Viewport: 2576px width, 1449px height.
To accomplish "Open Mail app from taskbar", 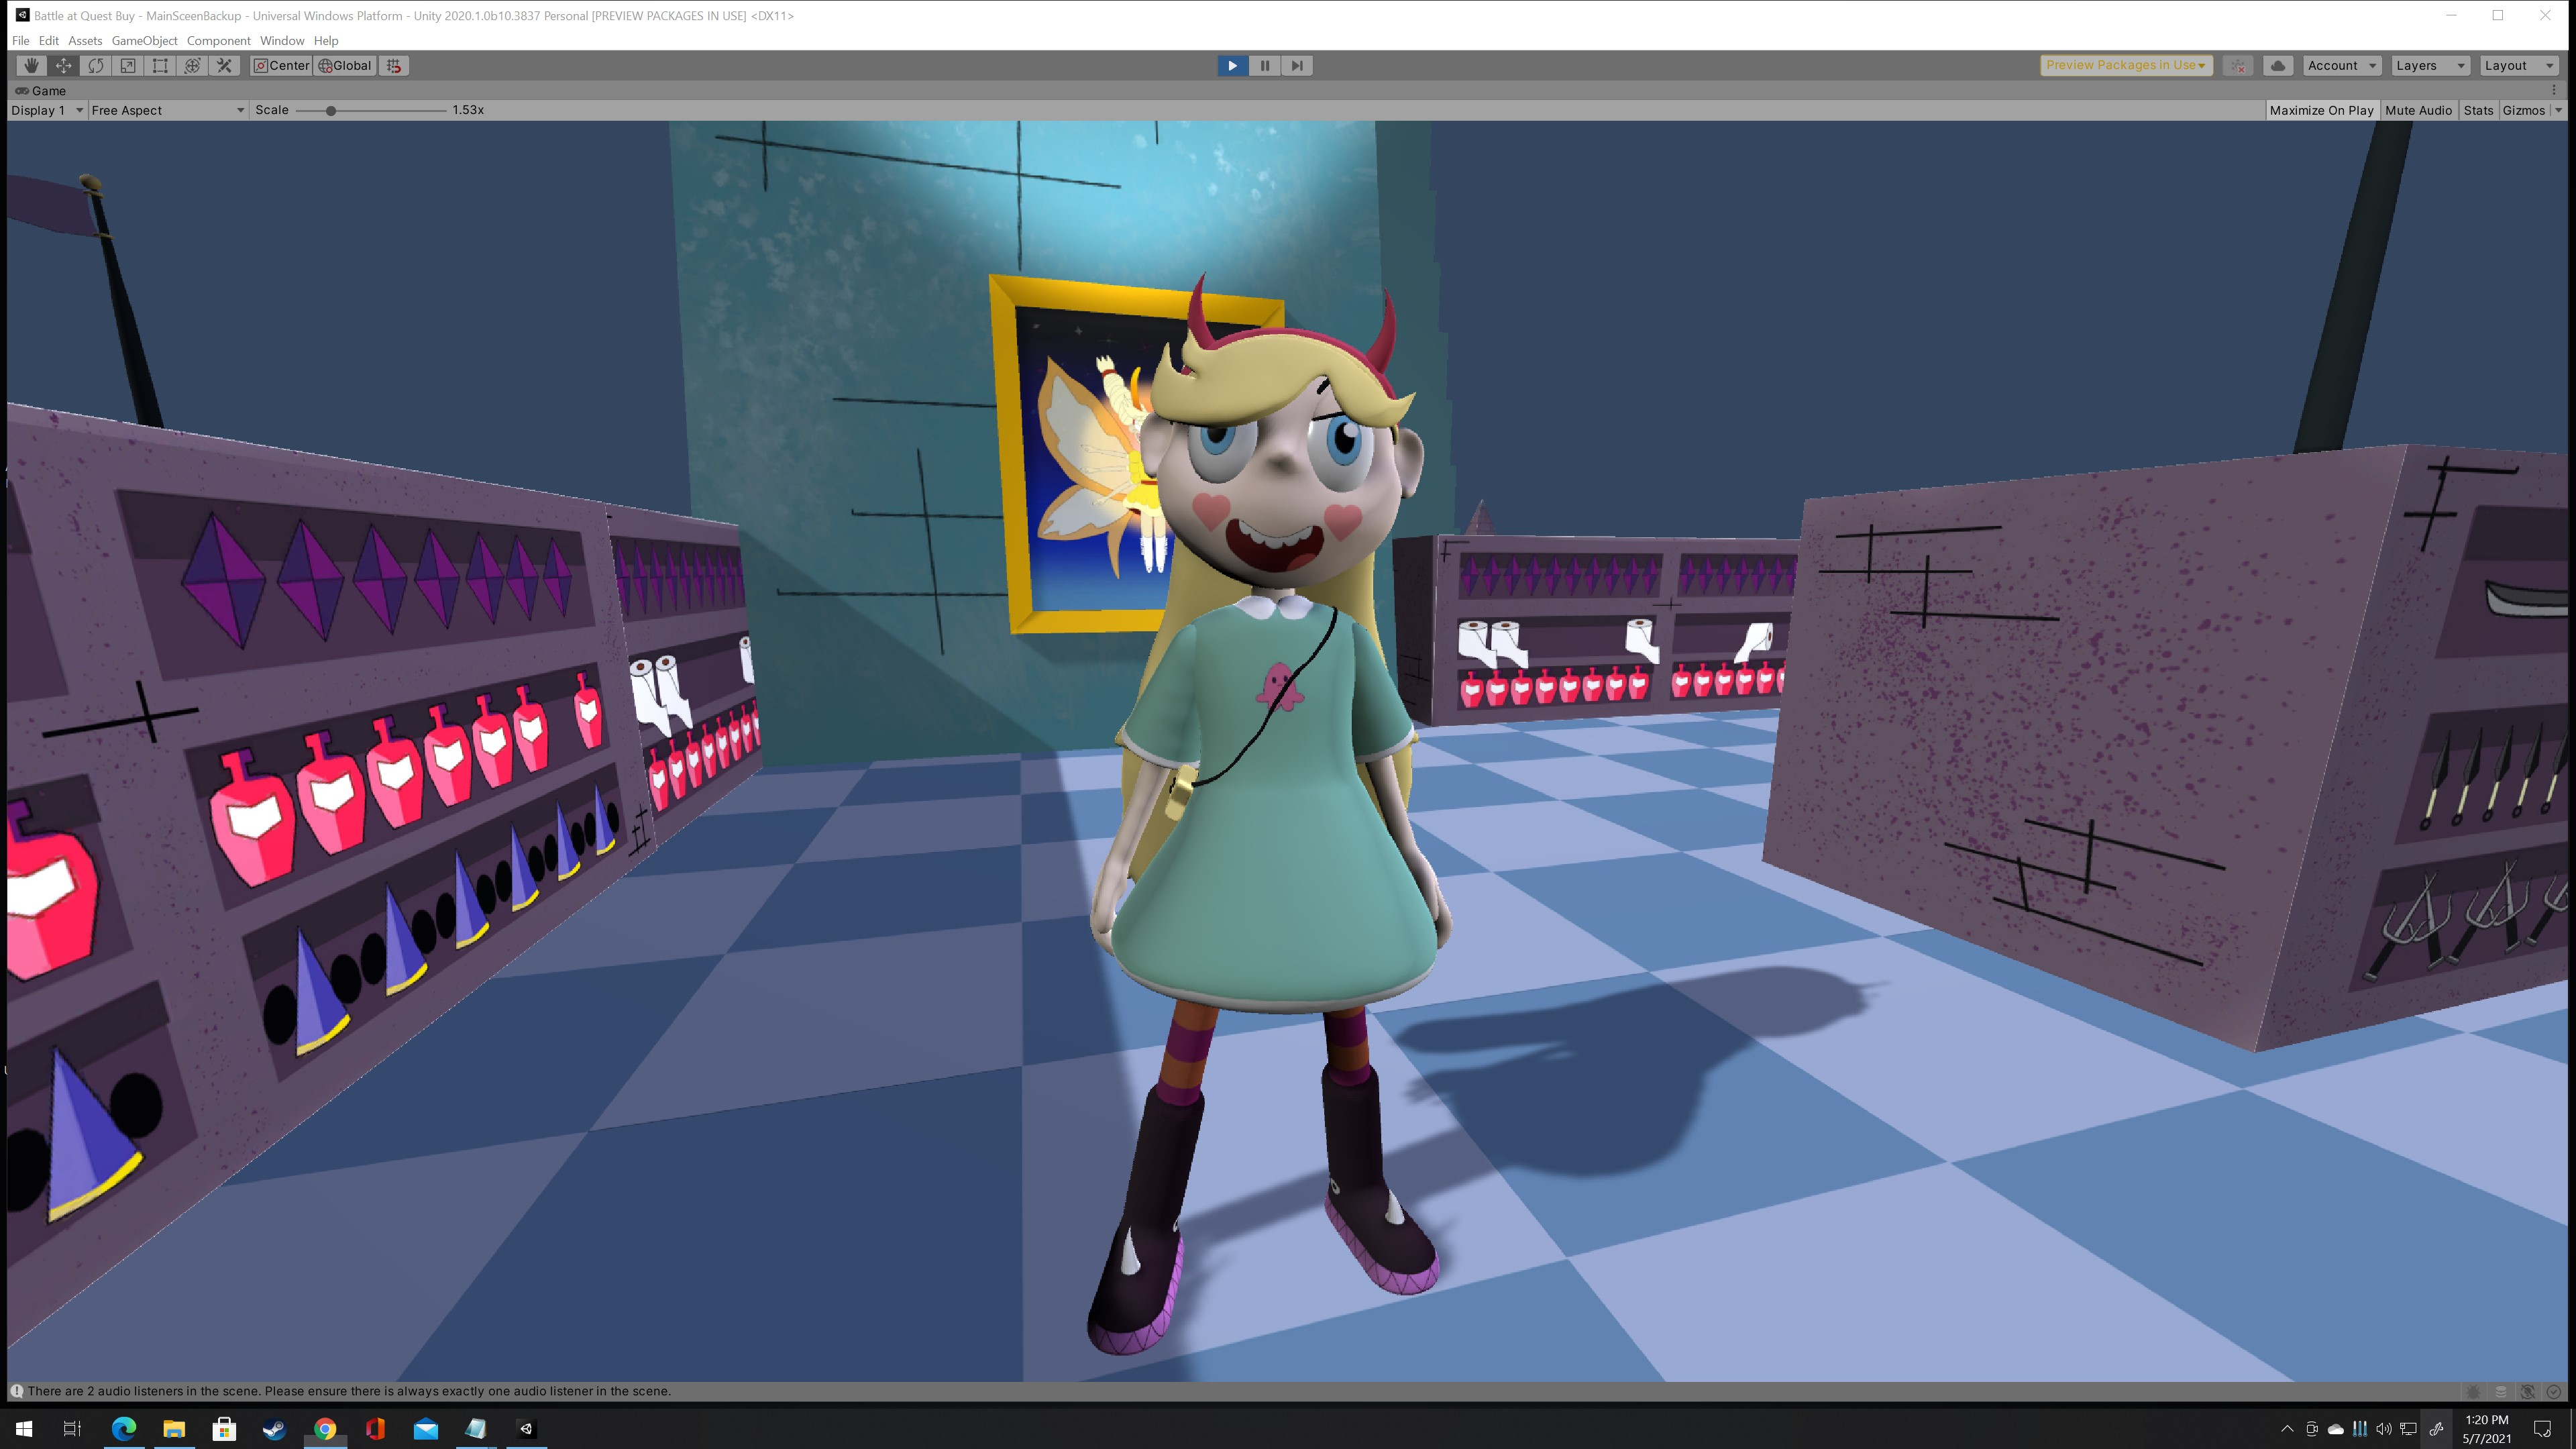I will click(x=425, y=1428).
